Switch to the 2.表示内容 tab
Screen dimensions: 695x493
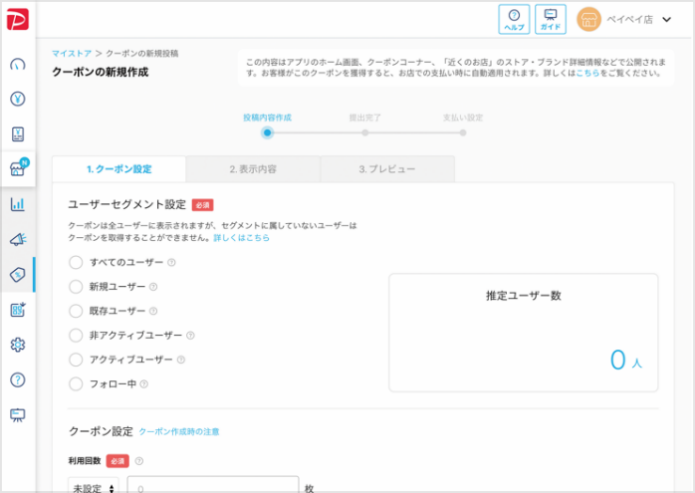coord(253,169)
